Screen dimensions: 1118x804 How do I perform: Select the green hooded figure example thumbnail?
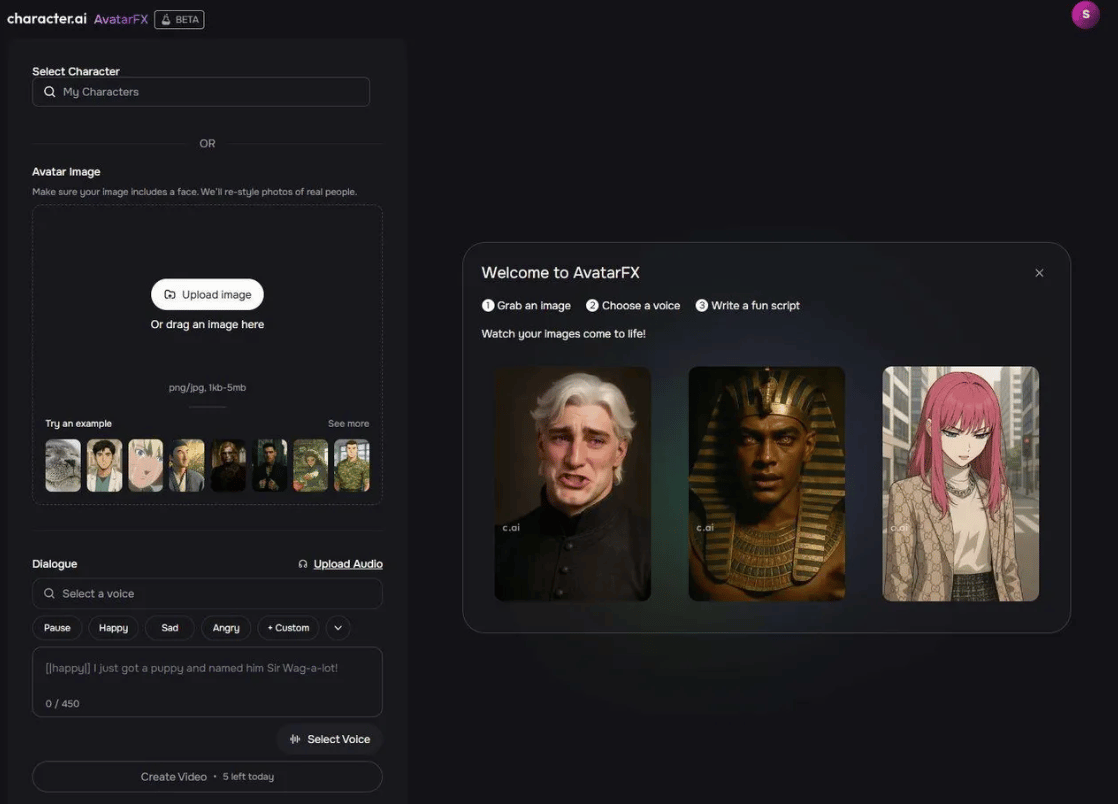tap(311, 465)
